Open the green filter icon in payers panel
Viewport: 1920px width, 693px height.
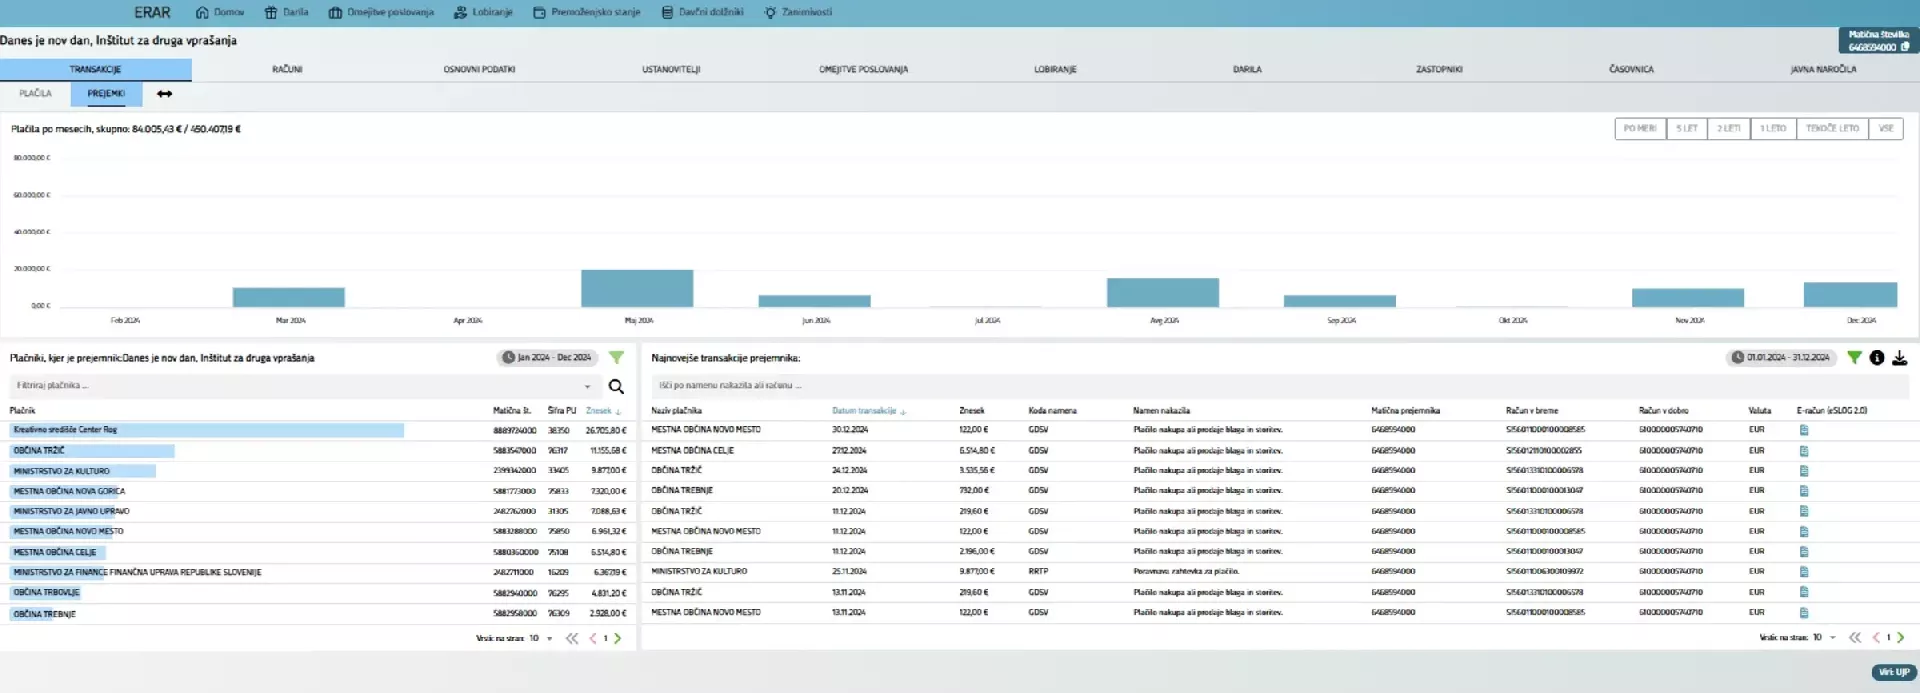pos(616,358)
